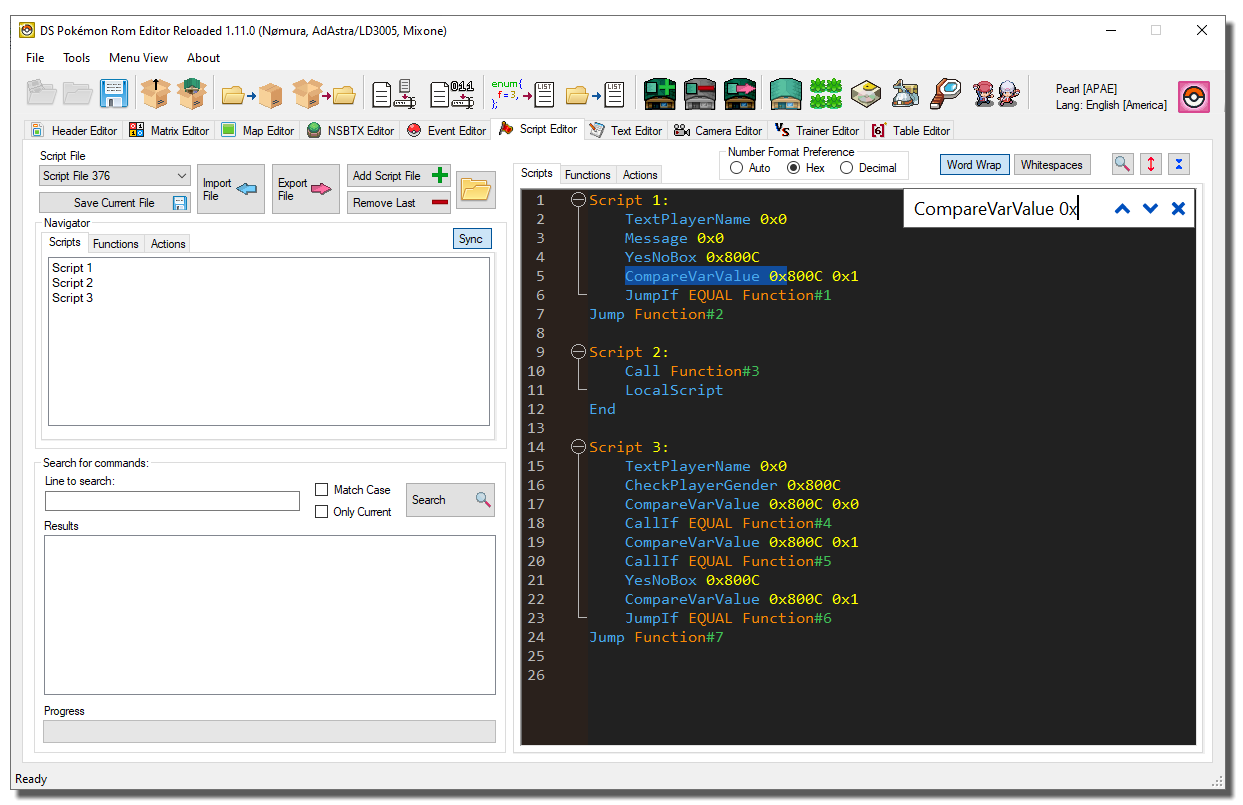
Task: Select Script 2 in the Navigator list
Action: [x=73, y=283]
